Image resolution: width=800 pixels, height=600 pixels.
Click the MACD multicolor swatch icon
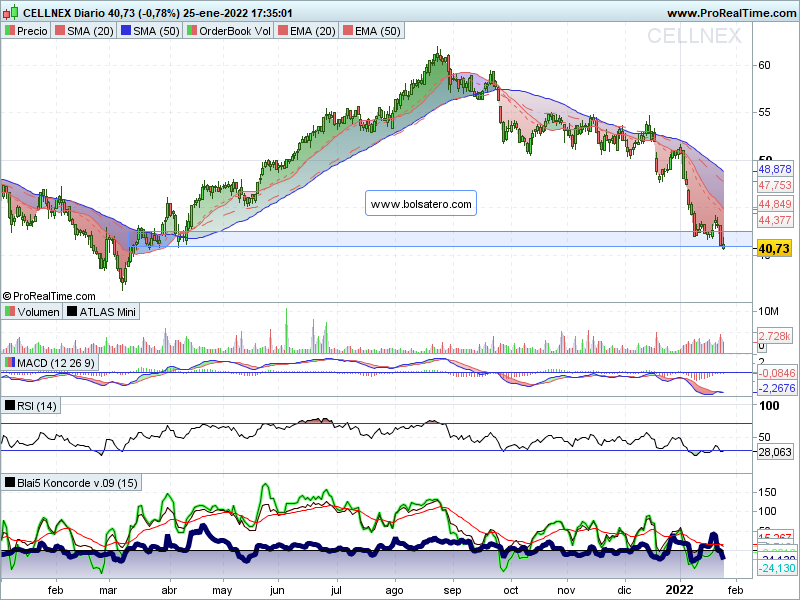pos(10,362)
